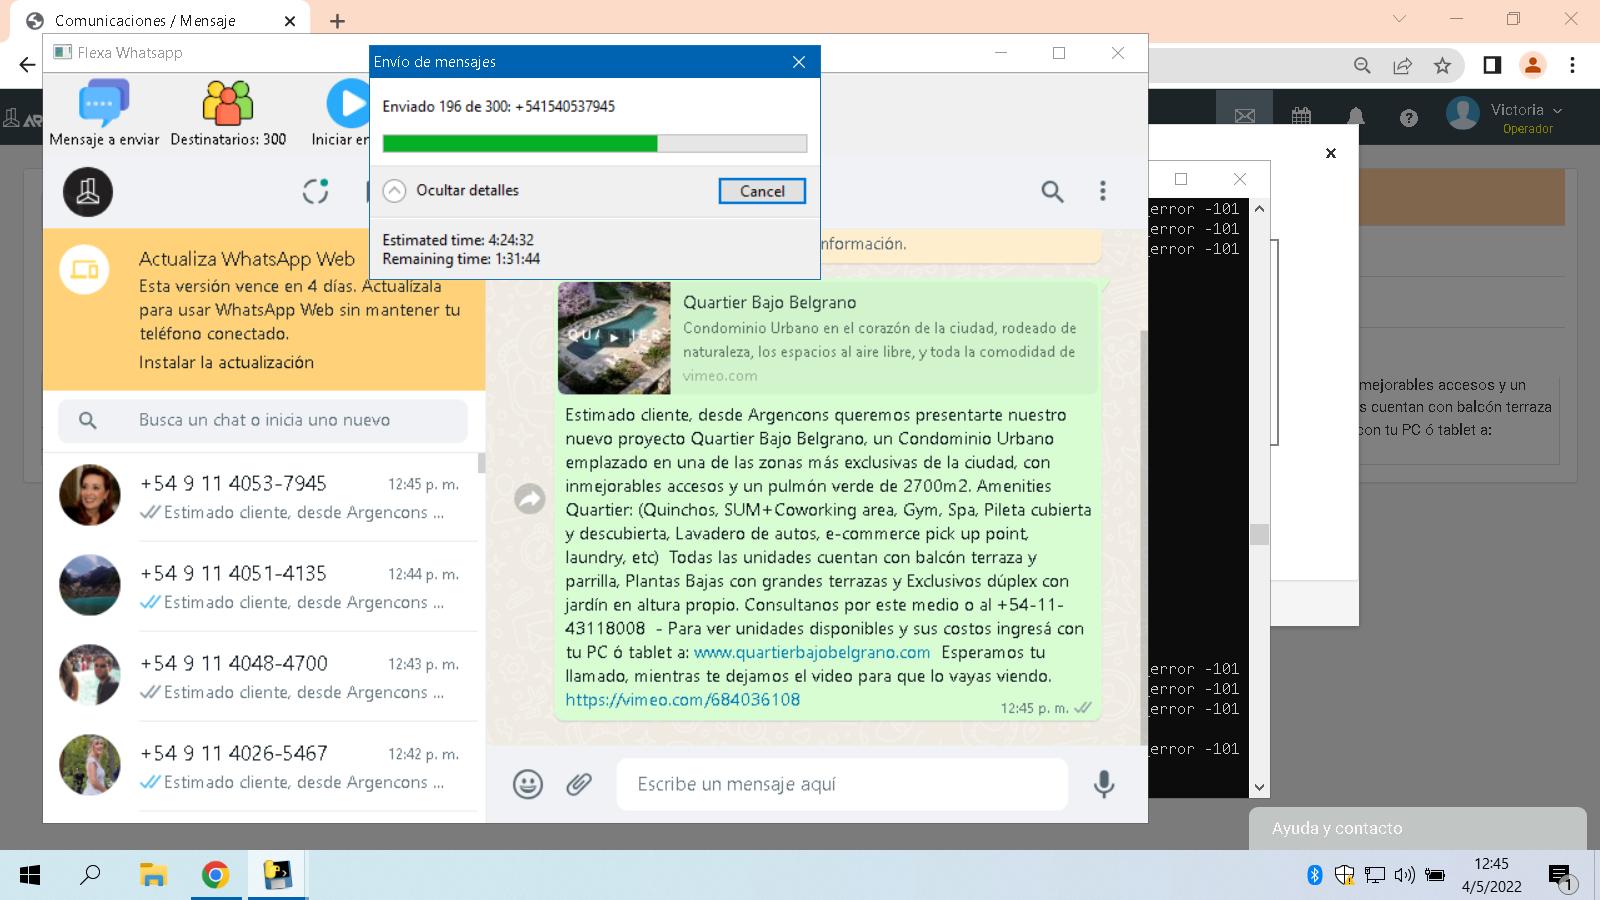Viewport: 1600px width, 900px height.
Task: Click the blue 'Iniciar envío' play icon
Action: (x=347, y=103)
